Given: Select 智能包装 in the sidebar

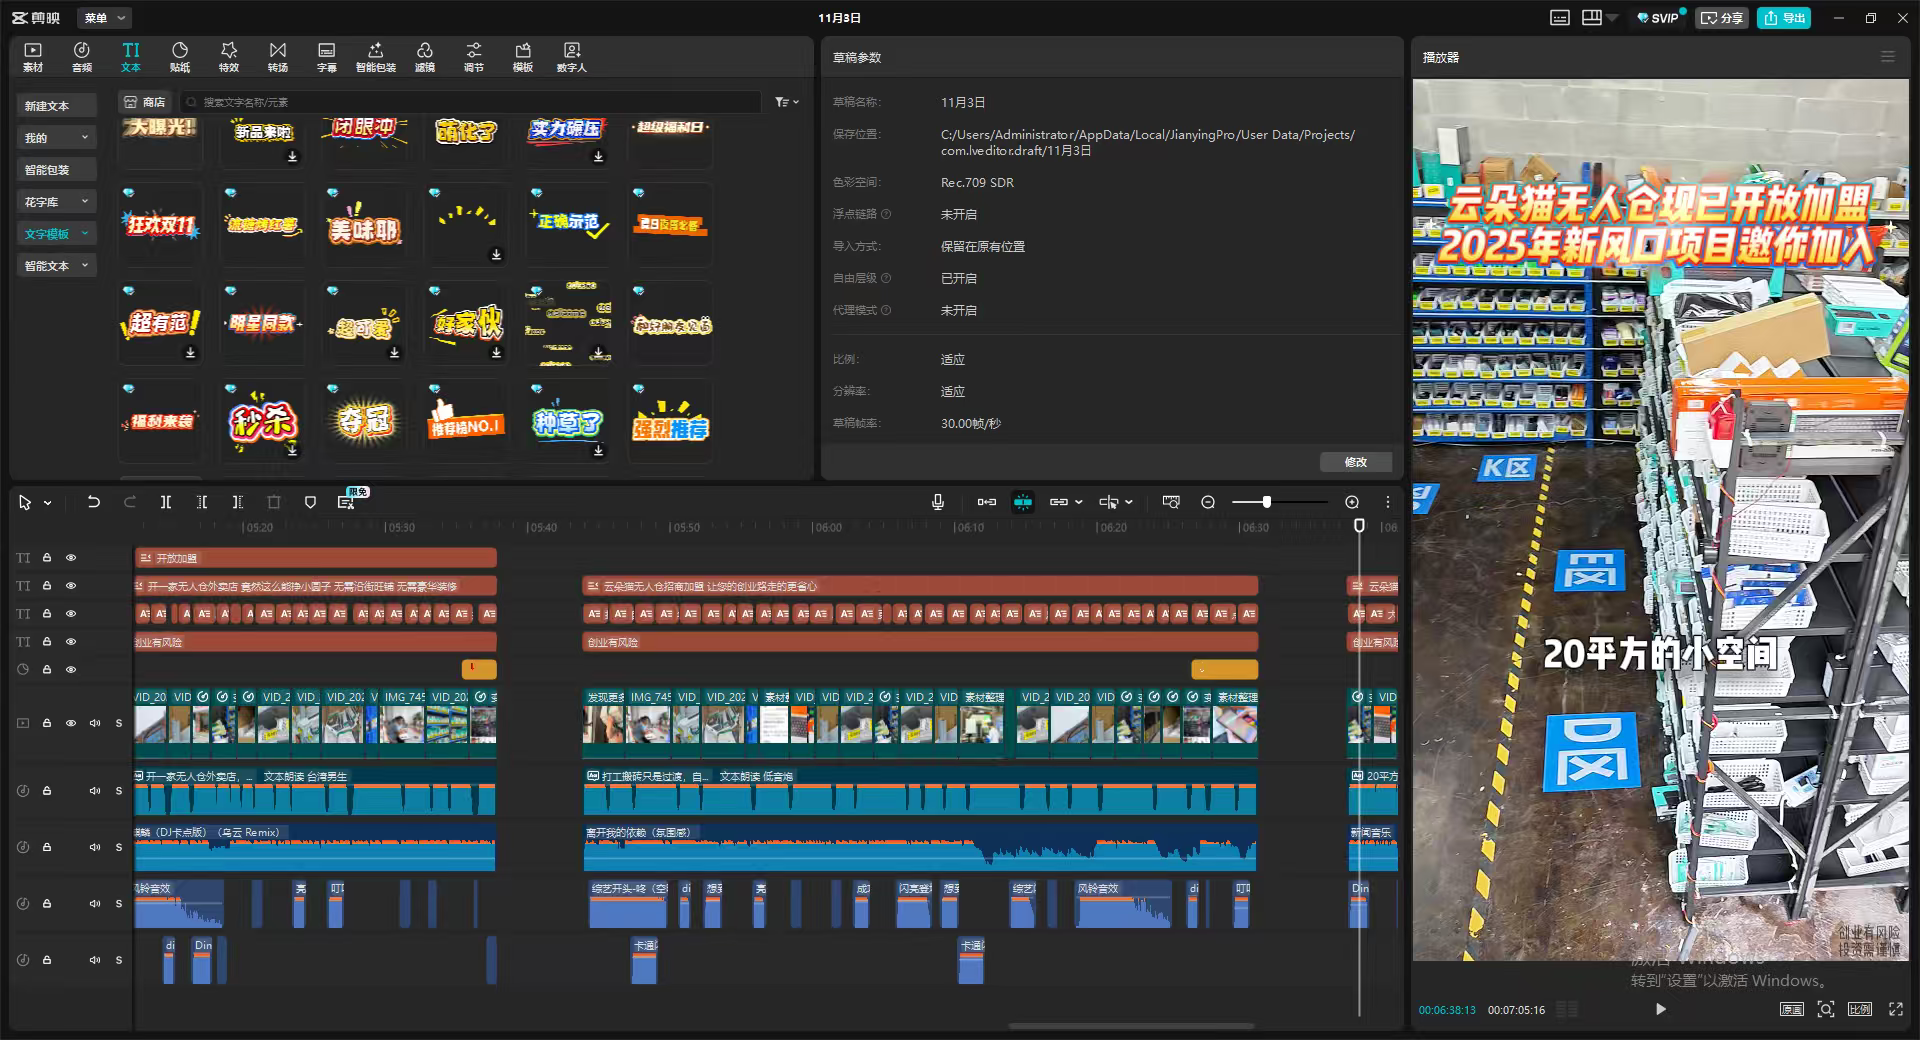Looking at the screenshot, I should click(x=57, y=170).
